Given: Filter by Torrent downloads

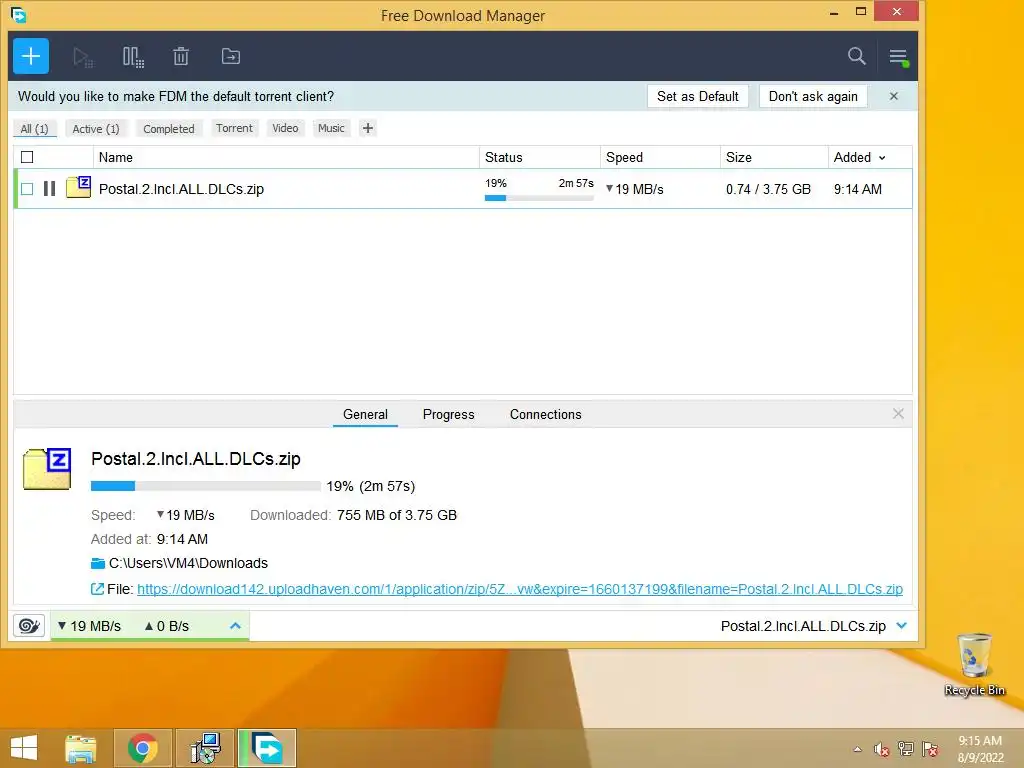Looking at the screenshot, I should tap(234, 128).
